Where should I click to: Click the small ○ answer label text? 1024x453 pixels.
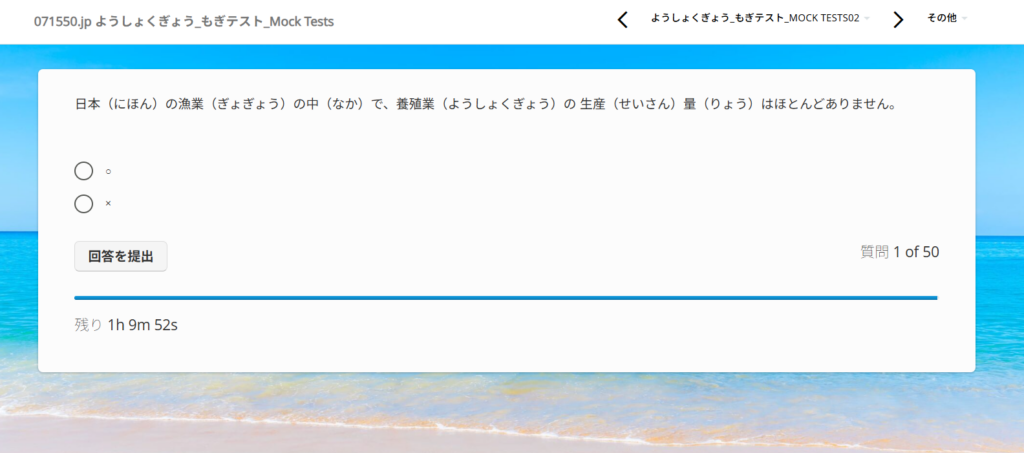click(x=108, y=171)
